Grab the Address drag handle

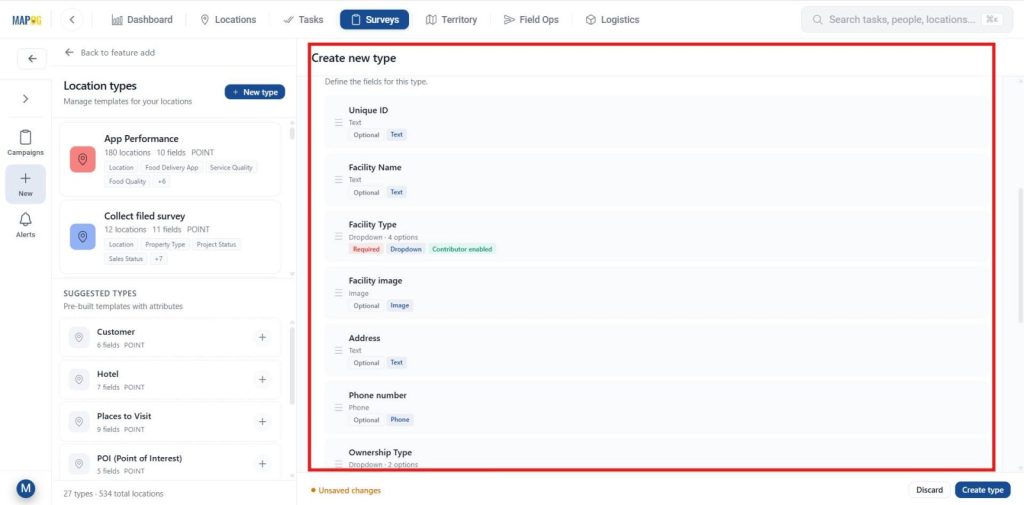tap(338, 350)
